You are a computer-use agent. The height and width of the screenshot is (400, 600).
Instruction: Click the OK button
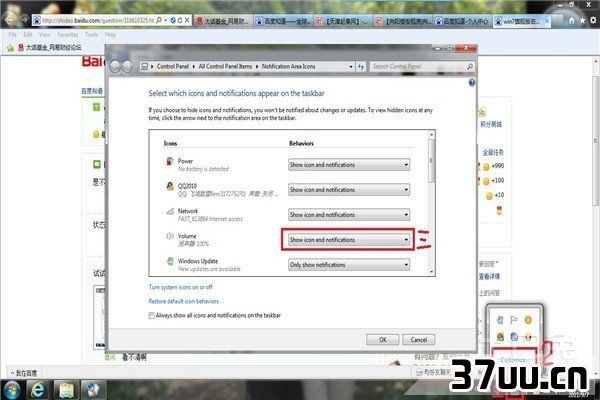(382, 340)
